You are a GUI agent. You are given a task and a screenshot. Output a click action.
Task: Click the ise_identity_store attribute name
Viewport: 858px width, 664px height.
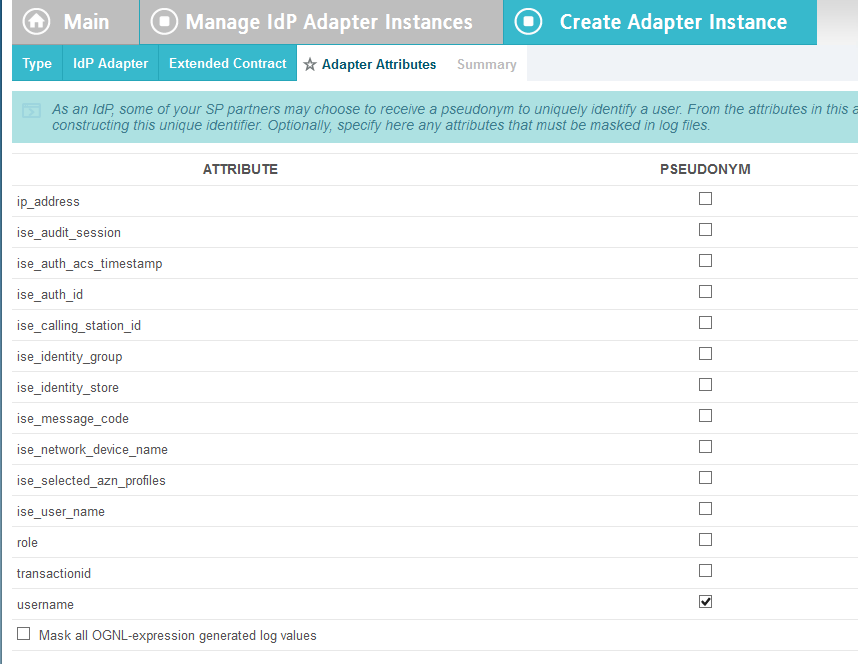pos(68,388)
